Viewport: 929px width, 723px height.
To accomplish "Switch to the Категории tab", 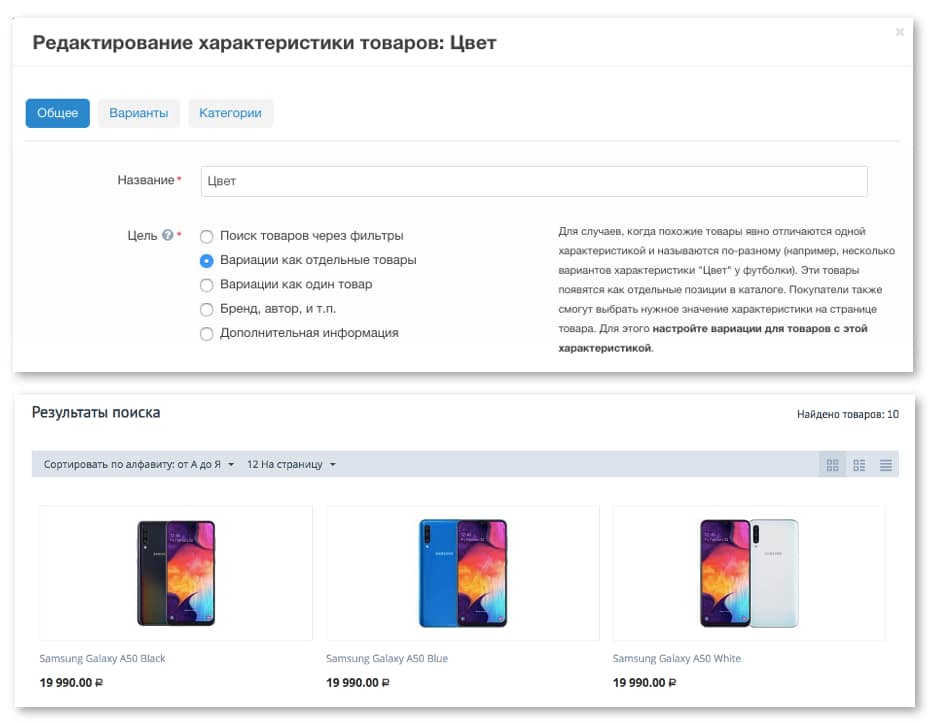I will pos(230,113).
